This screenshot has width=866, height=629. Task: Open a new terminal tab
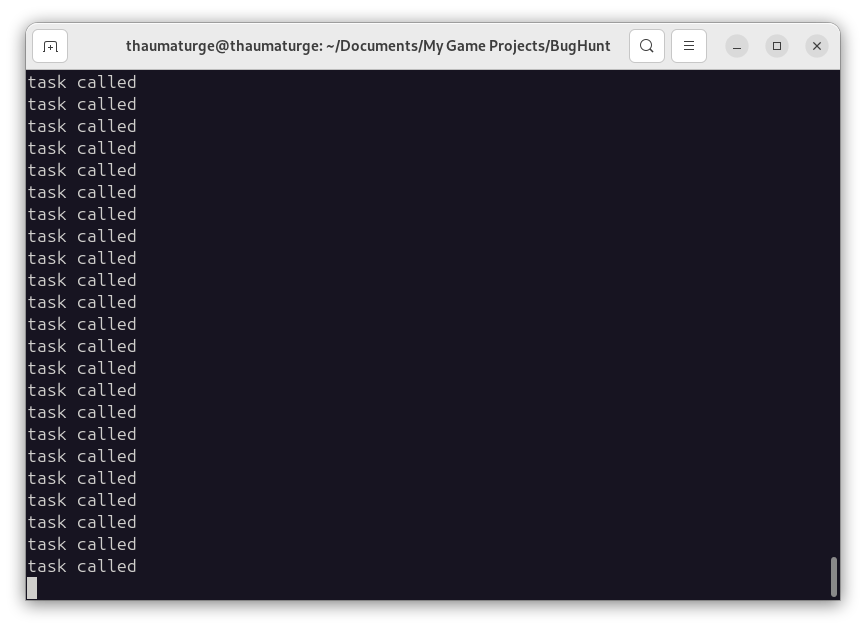[x=50, y=46]
